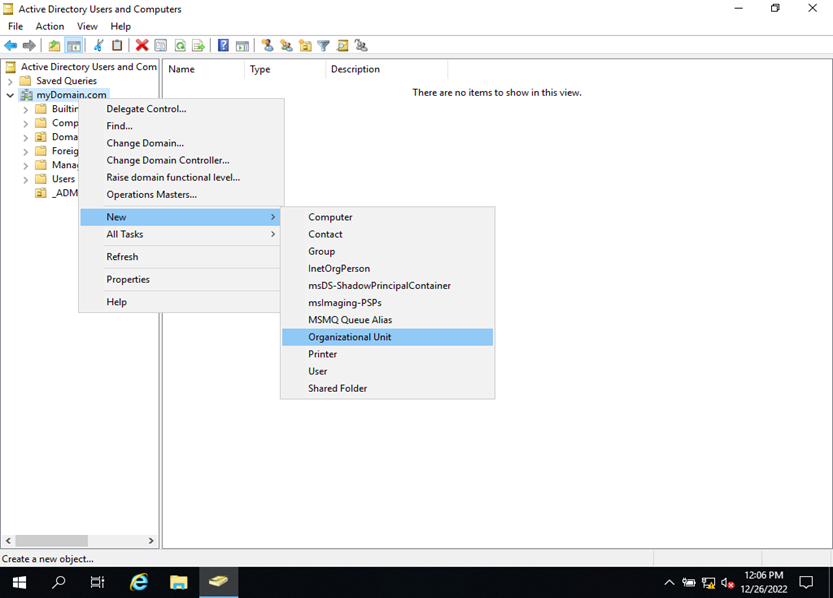Open the File menu

(15, 27)
